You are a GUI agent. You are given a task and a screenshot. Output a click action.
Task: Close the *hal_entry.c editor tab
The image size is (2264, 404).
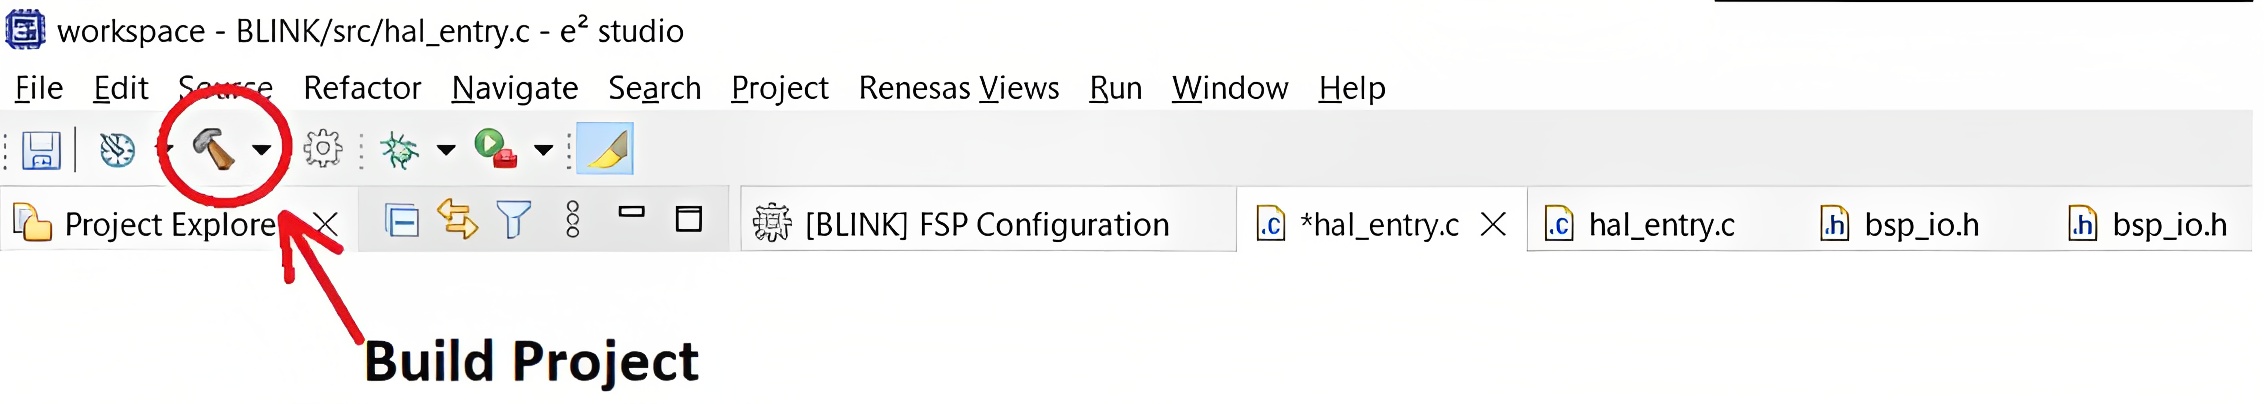coord(1493,224)
